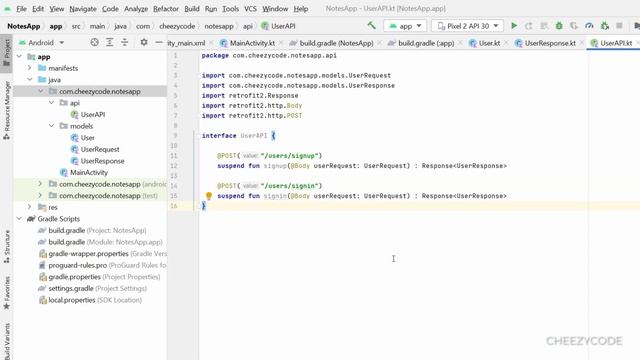Open the Structure tool window sidebar button
Image resolution: width=640 pixels, height=360 pixels.
click(x=7, y=247)
